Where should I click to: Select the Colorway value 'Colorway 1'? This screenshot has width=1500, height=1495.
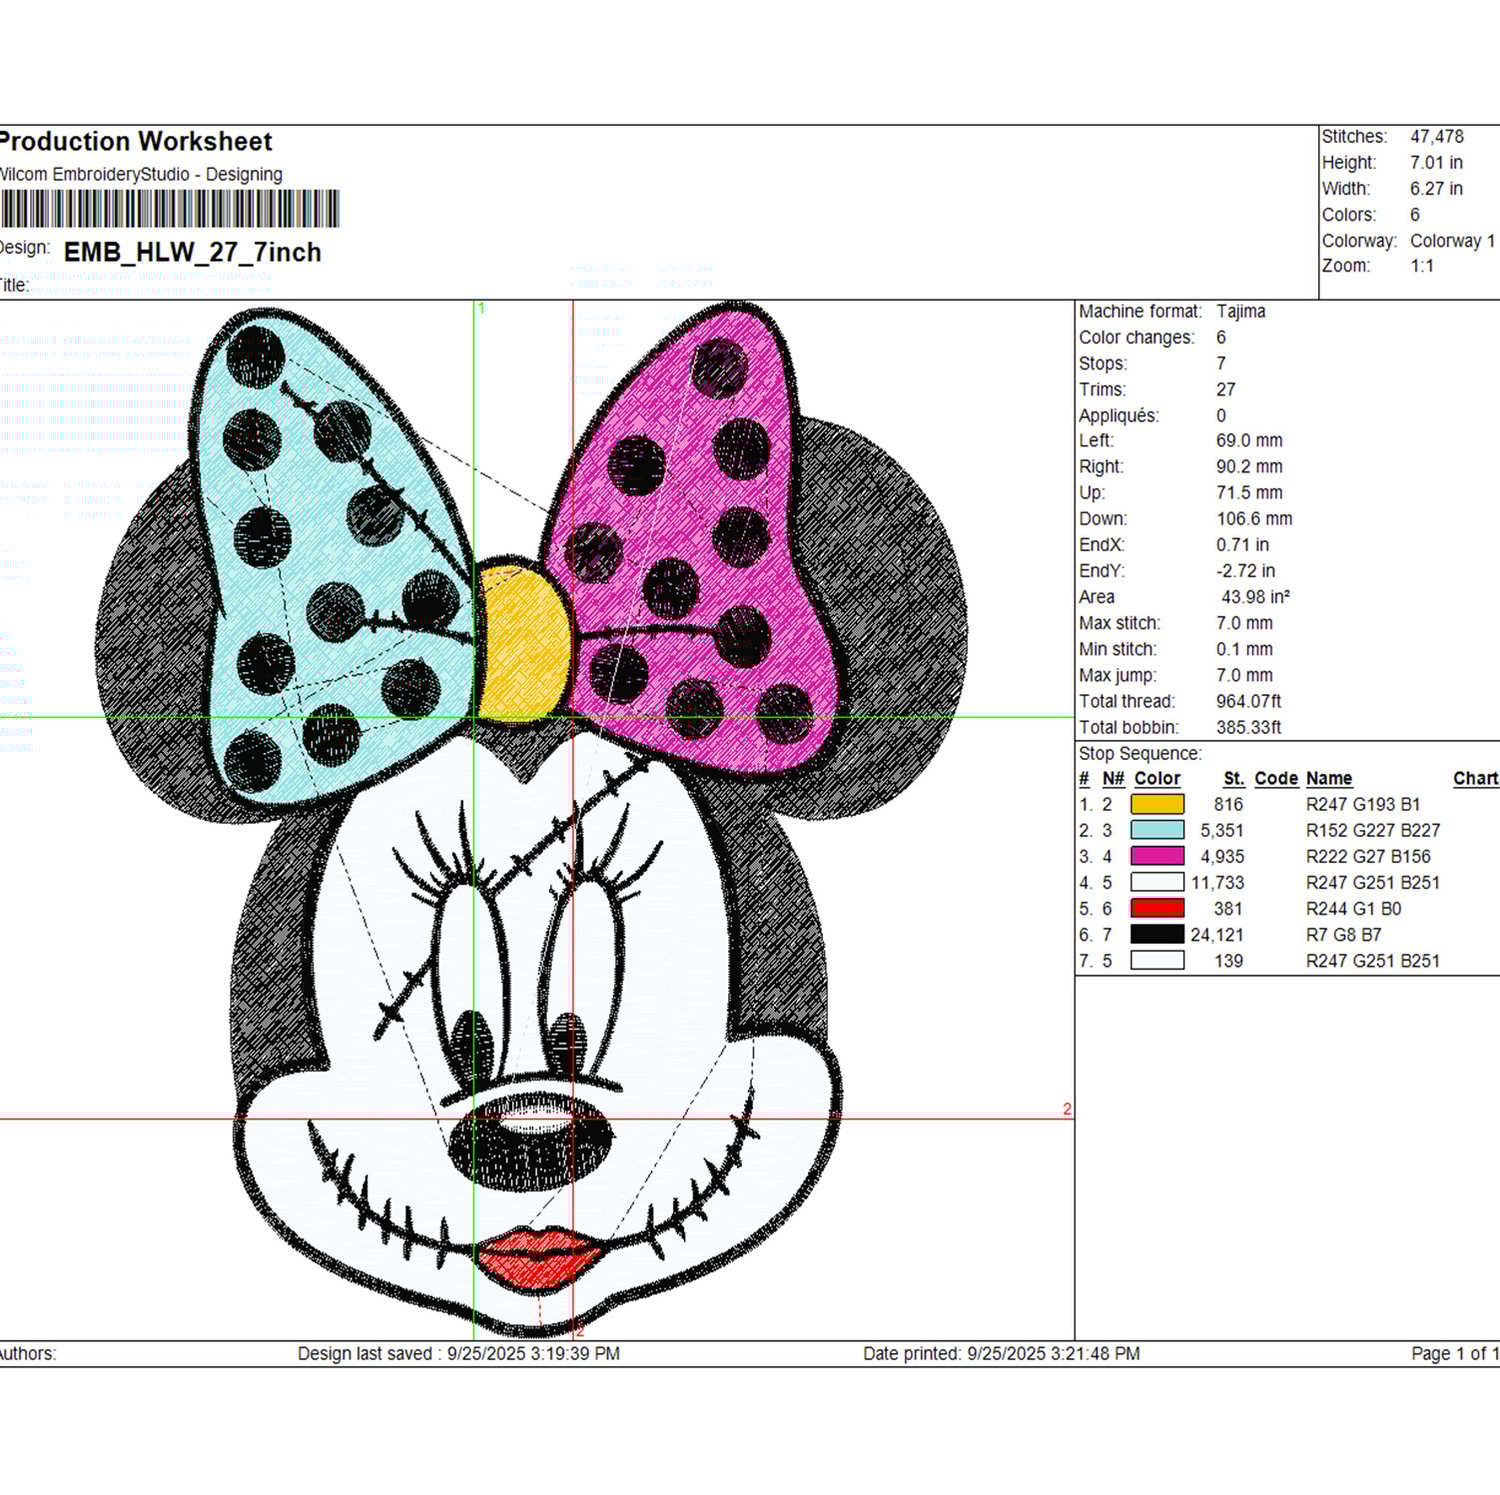(1453, 241)
